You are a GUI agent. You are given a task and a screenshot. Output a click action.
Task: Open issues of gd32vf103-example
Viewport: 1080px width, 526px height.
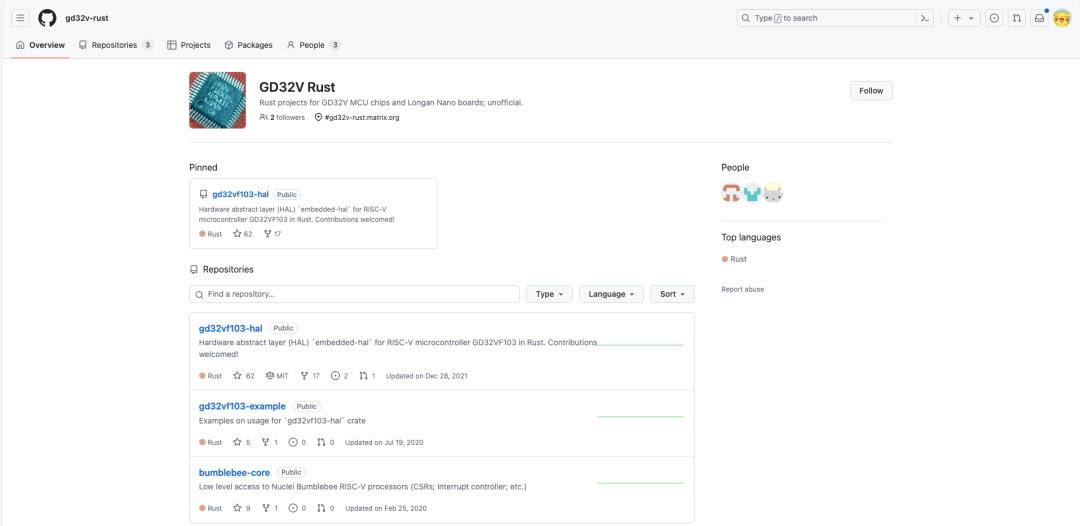298,442
